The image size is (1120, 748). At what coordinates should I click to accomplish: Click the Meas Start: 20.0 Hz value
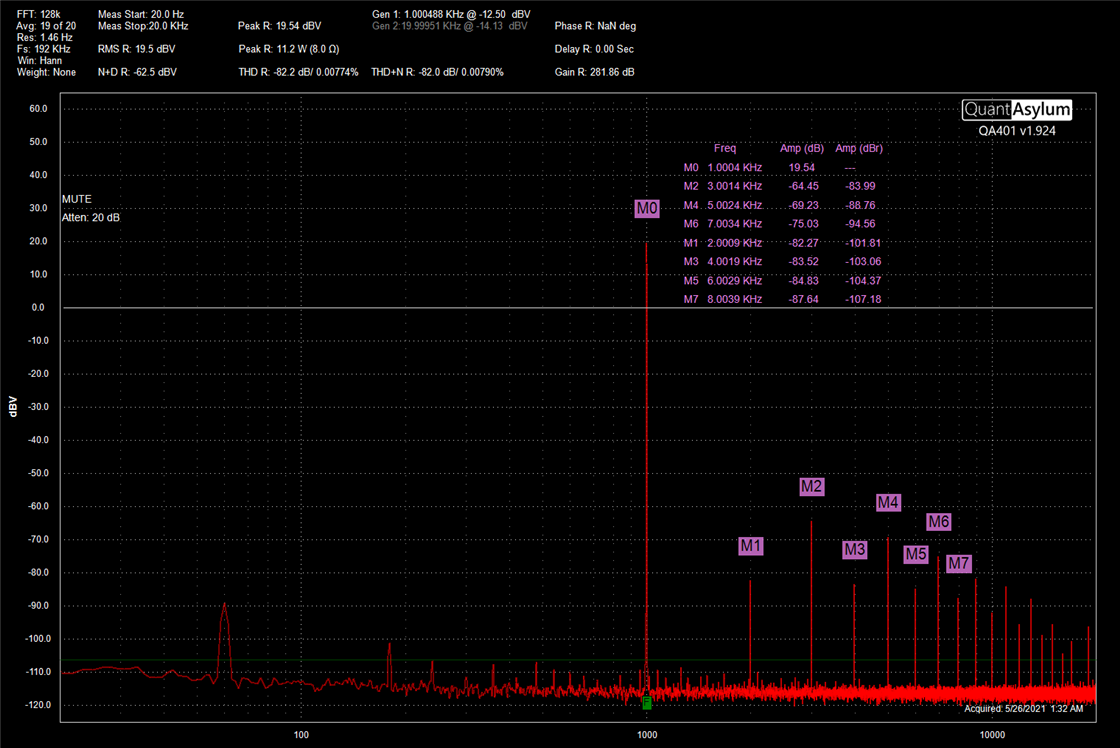[141, 14]
